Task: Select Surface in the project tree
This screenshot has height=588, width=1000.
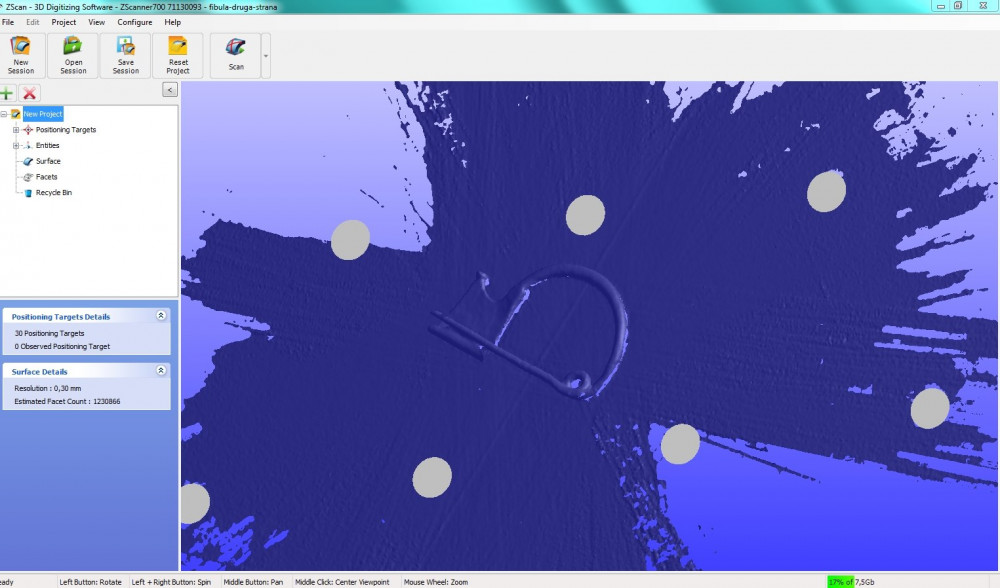Action: (48, 161)
